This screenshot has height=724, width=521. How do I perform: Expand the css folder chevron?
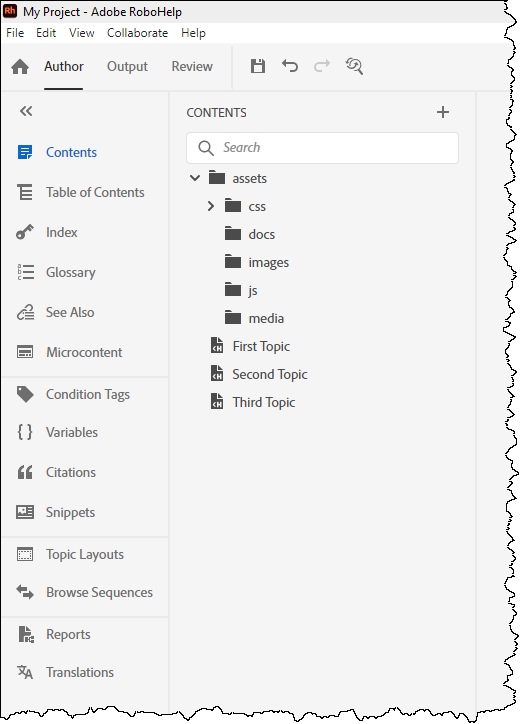[211, 206]
